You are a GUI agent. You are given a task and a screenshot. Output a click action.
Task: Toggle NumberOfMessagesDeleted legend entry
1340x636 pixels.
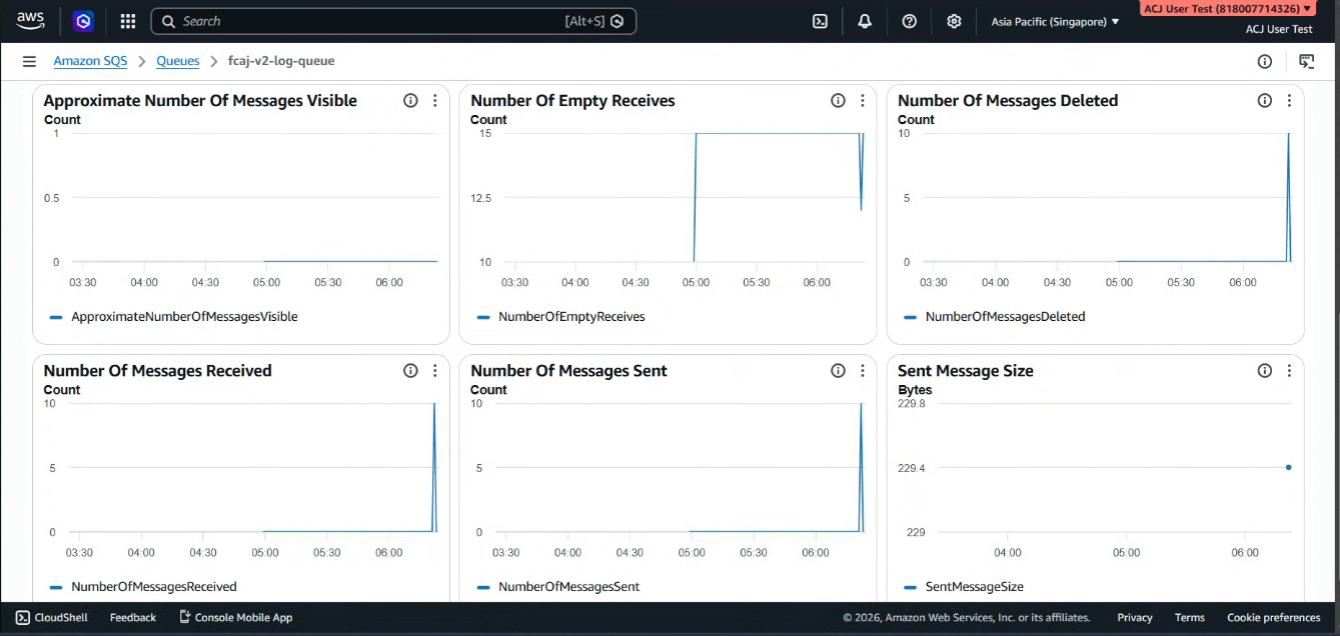(994, 317)
